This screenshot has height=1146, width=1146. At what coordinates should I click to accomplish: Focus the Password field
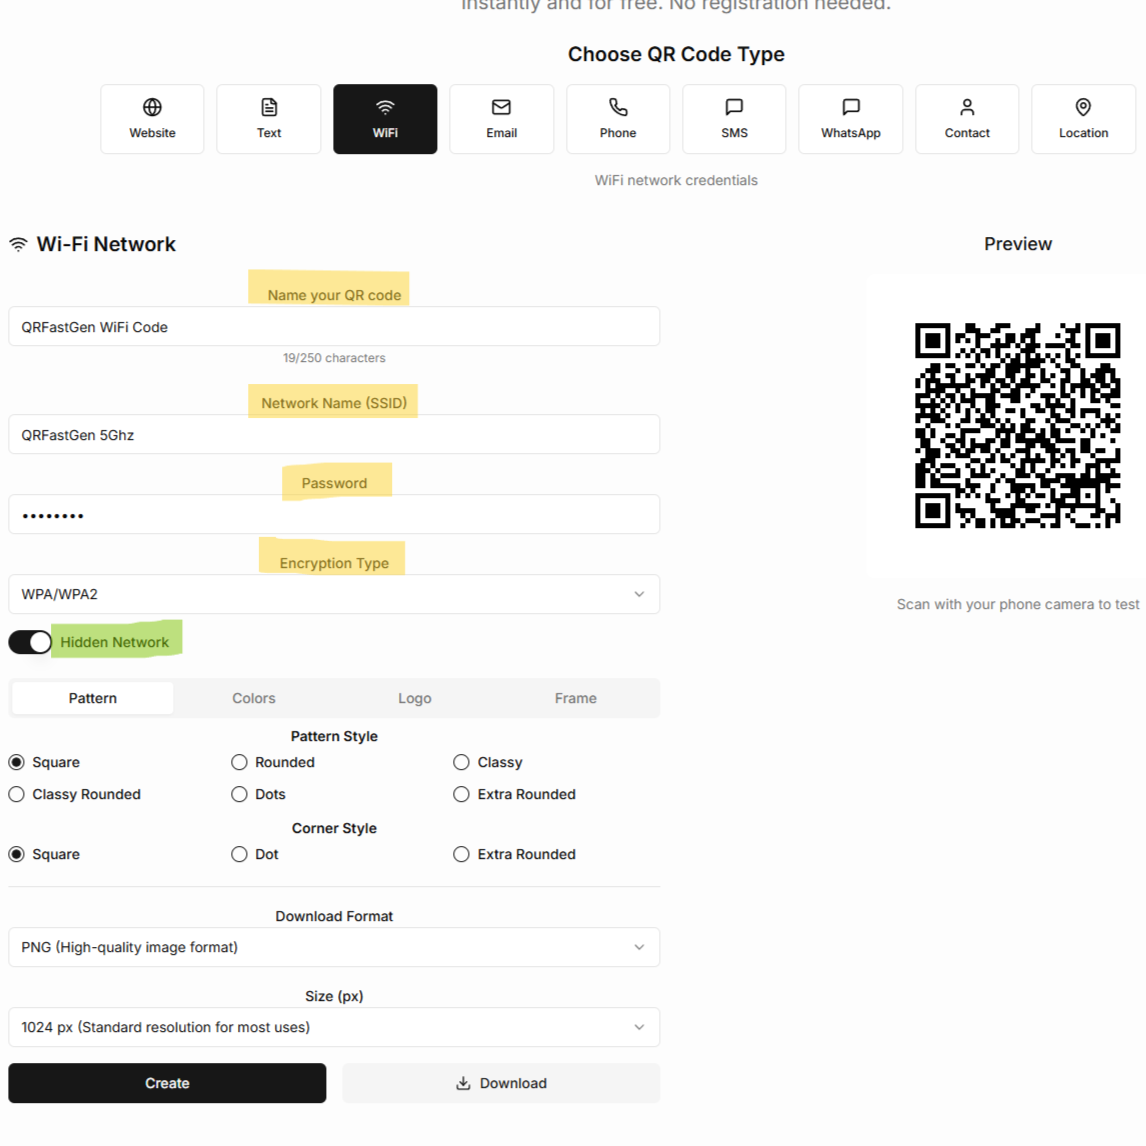pyautogui.click(x=334, y=515)
